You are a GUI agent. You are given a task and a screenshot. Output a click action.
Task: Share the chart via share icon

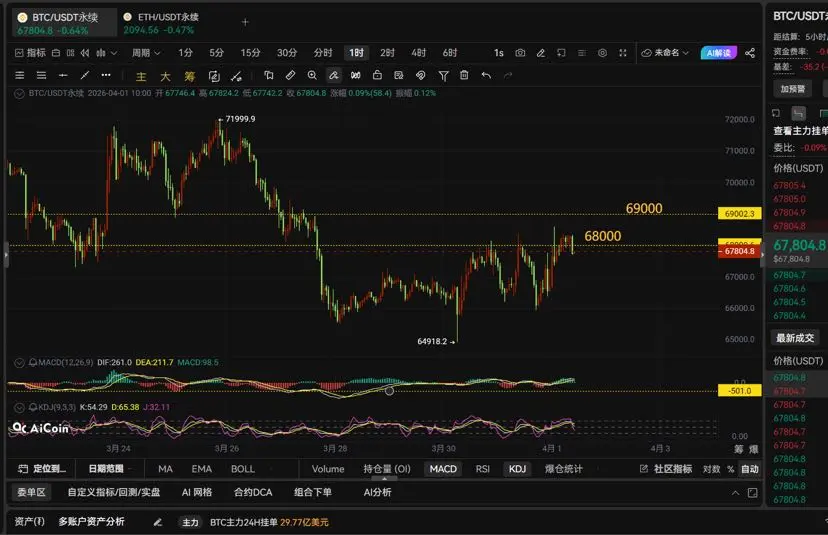[750, 53]
